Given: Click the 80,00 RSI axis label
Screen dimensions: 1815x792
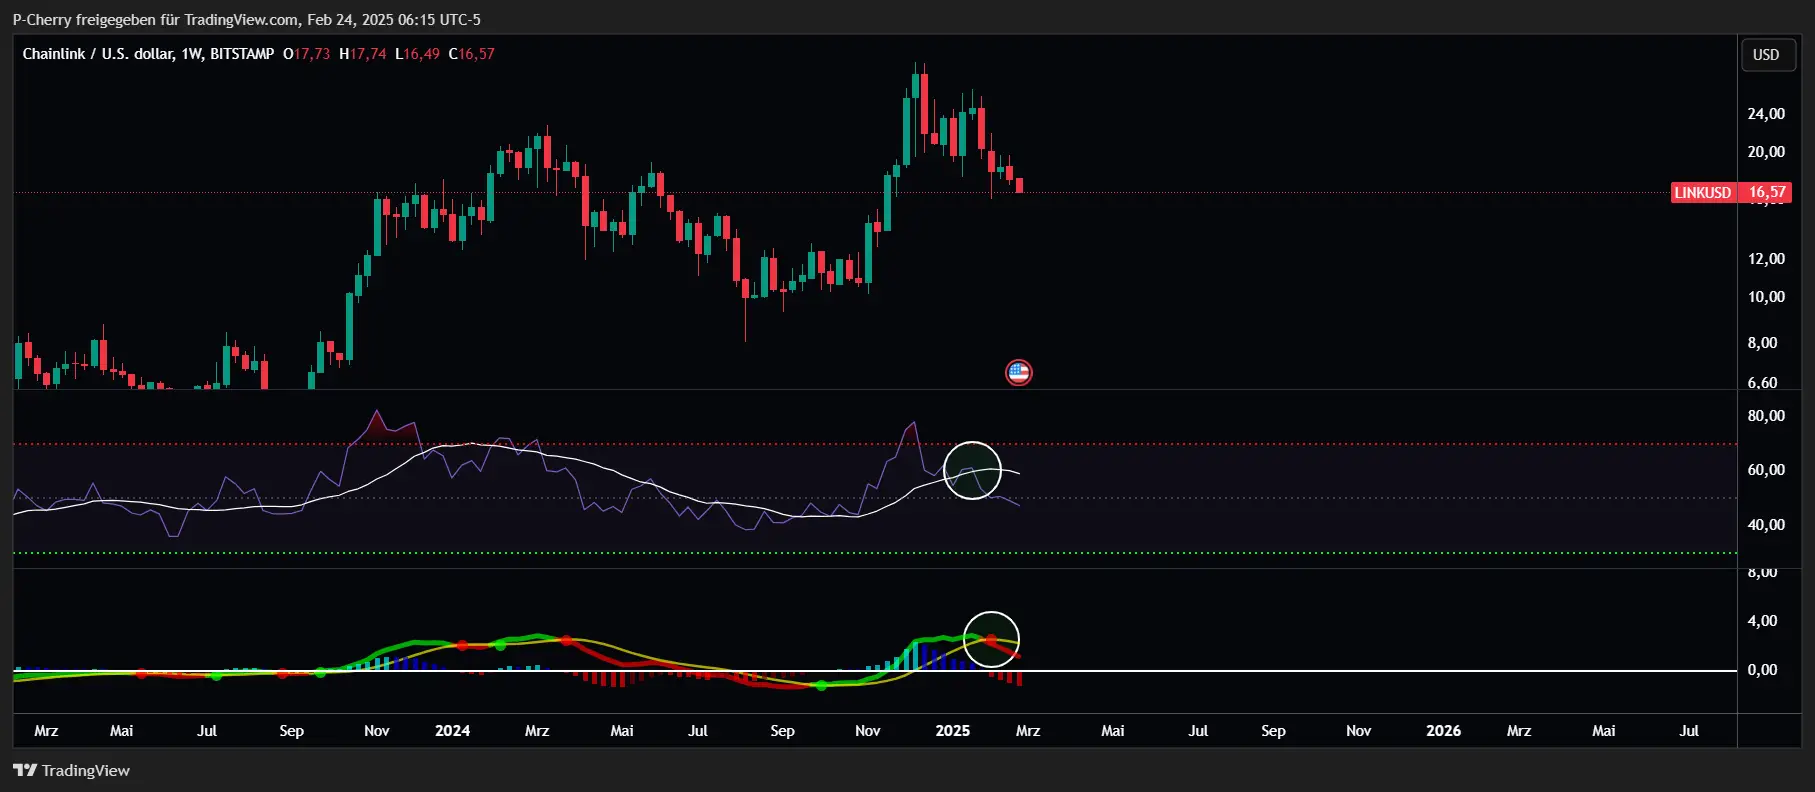Looking at the screenshot, I should pos(1766,416).
